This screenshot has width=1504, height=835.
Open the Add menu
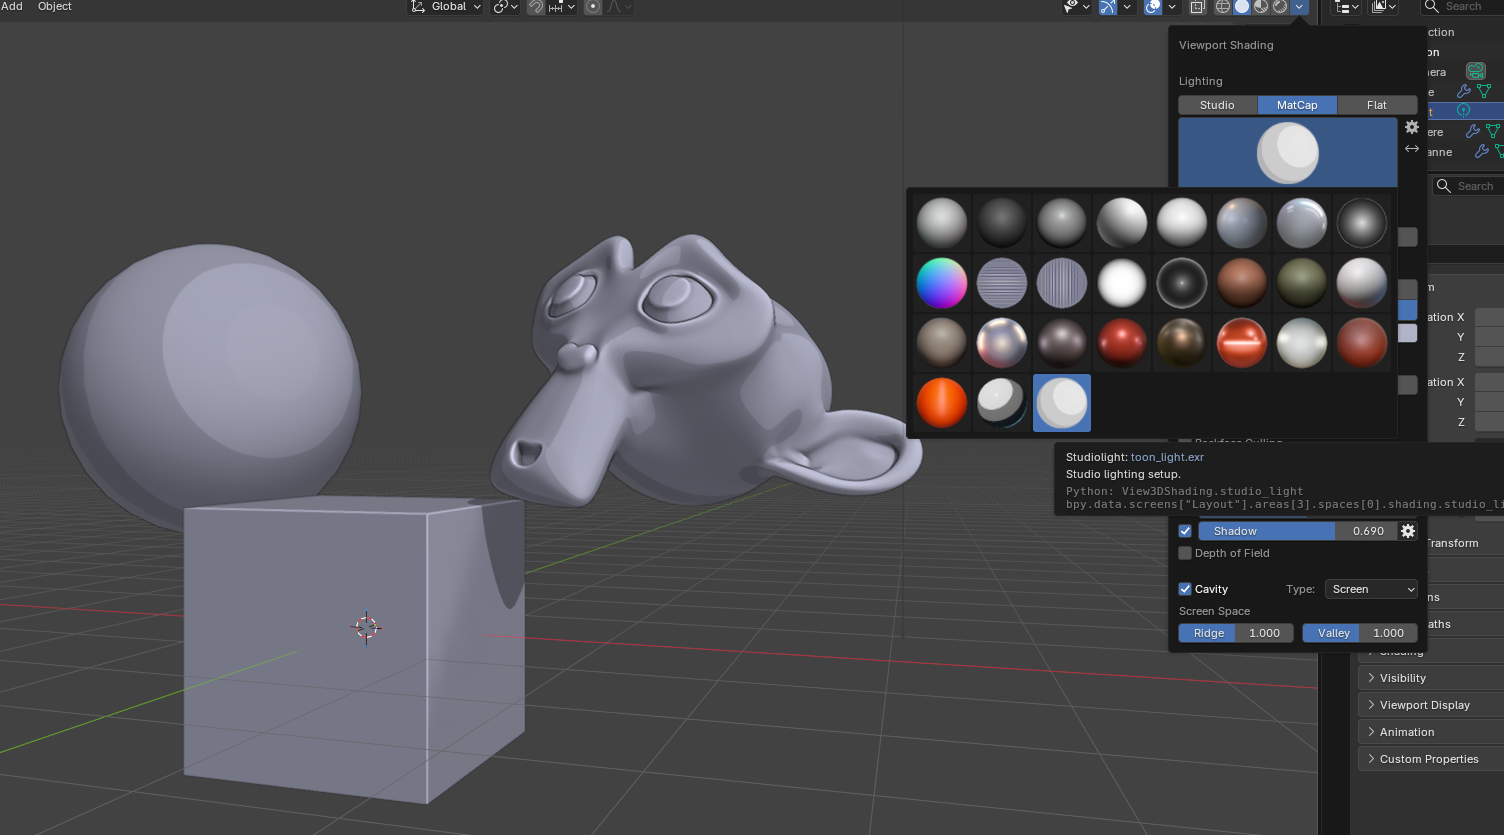12,6
